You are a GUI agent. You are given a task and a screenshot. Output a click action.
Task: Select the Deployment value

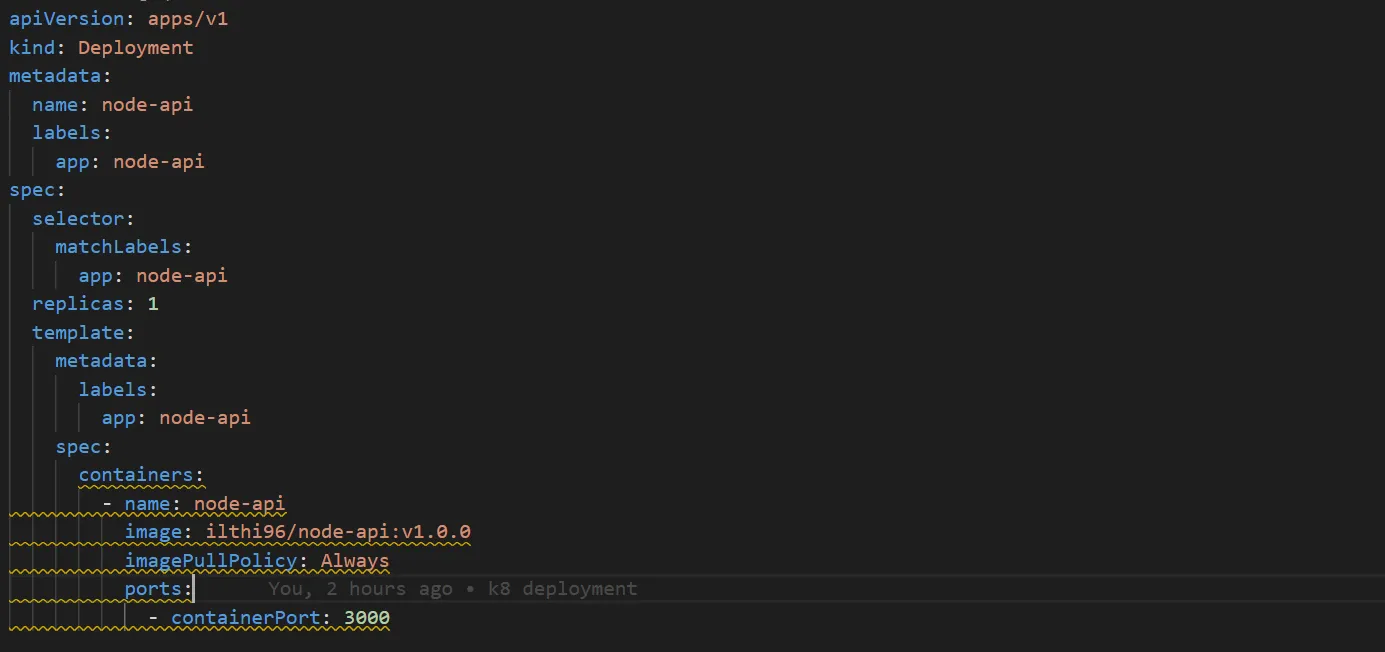(136, 47)
